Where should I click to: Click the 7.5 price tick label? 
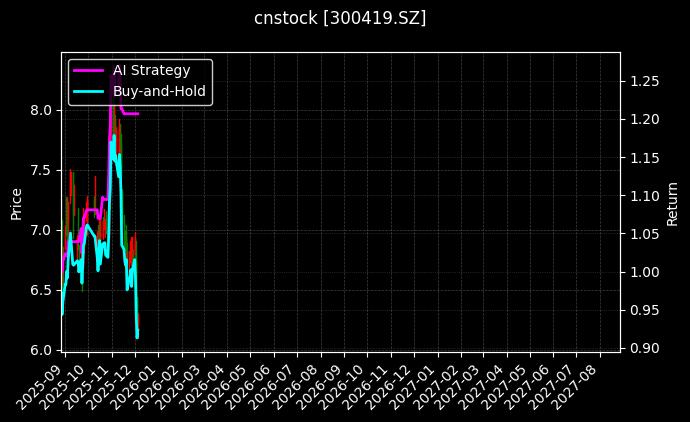pyautogui.click(x=41, y=170)
